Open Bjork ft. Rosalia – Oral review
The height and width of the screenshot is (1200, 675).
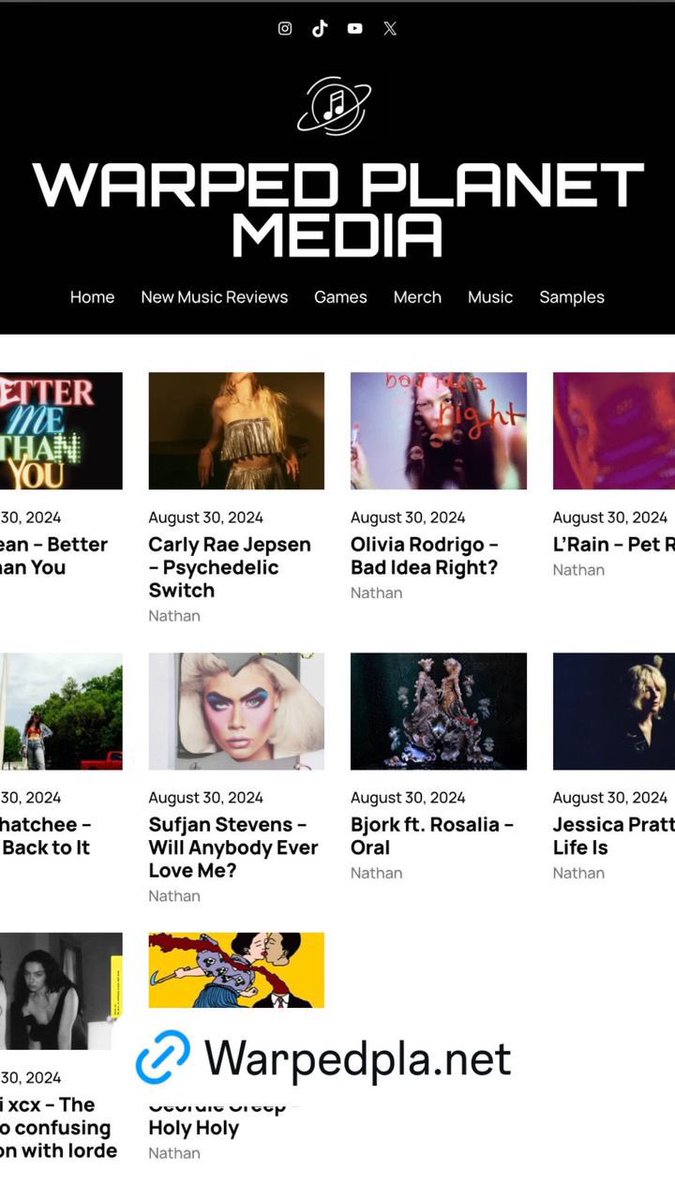(432, 836)
